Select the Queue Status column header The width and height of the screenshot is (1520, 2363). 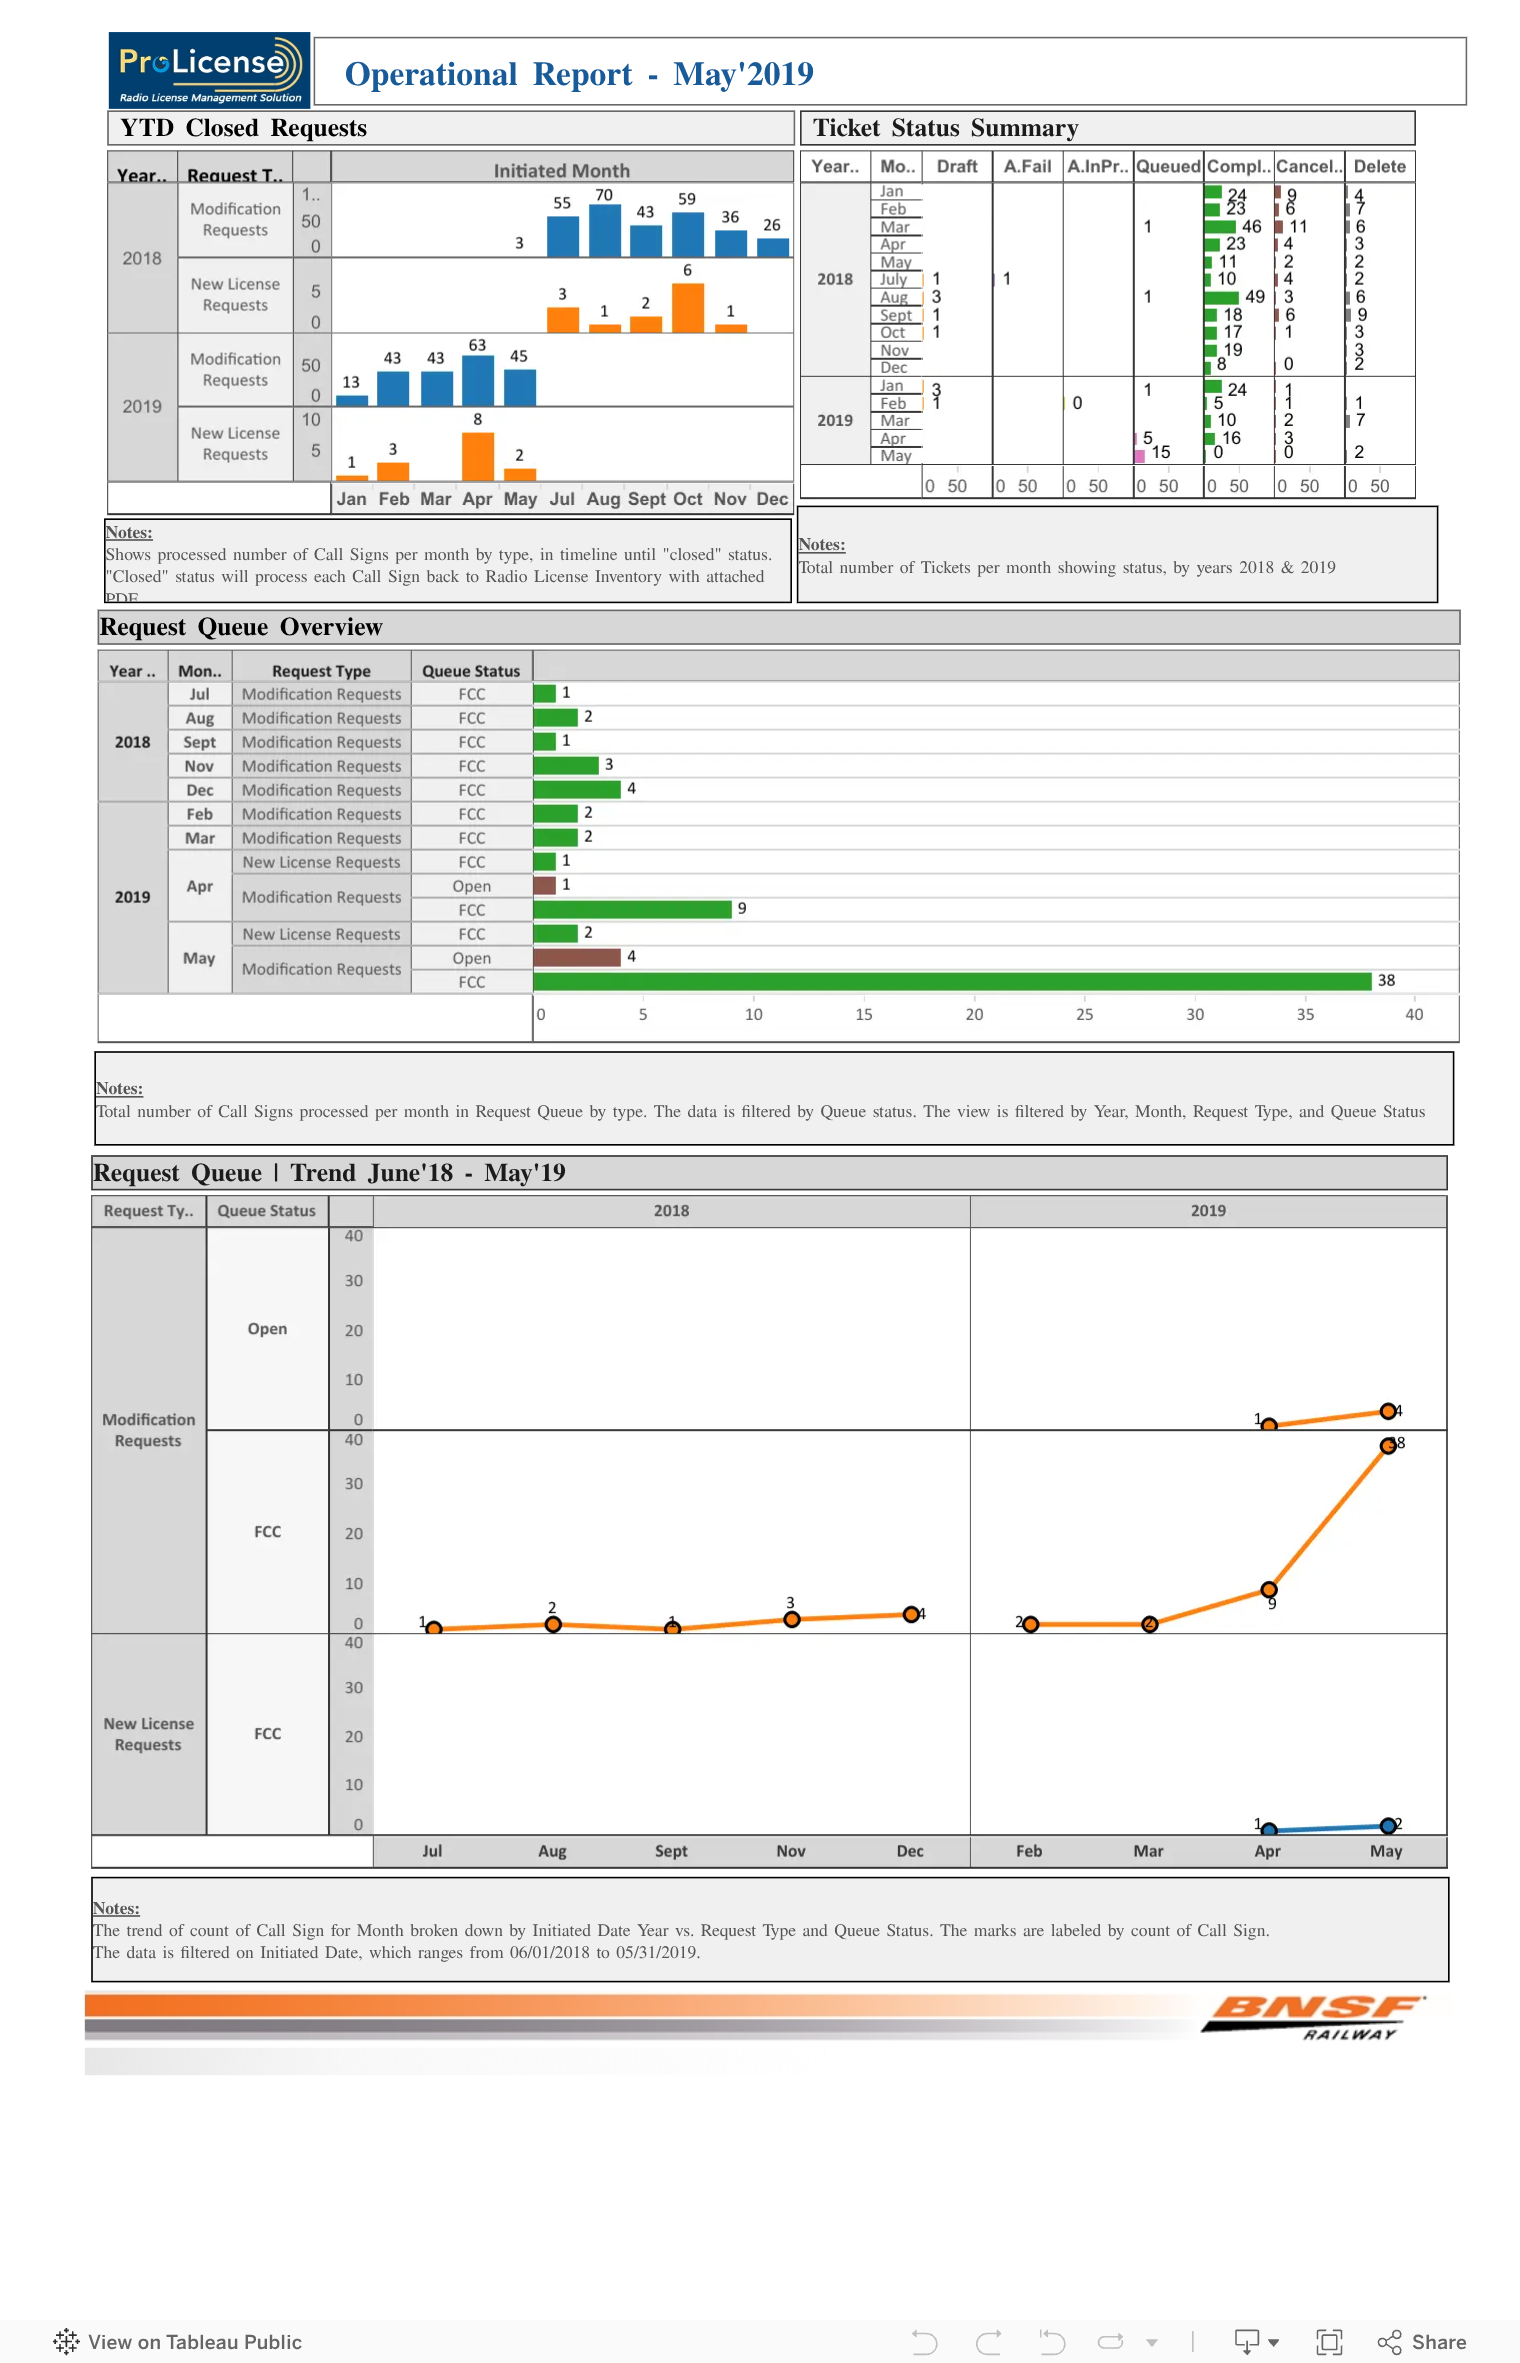(471, 671)
